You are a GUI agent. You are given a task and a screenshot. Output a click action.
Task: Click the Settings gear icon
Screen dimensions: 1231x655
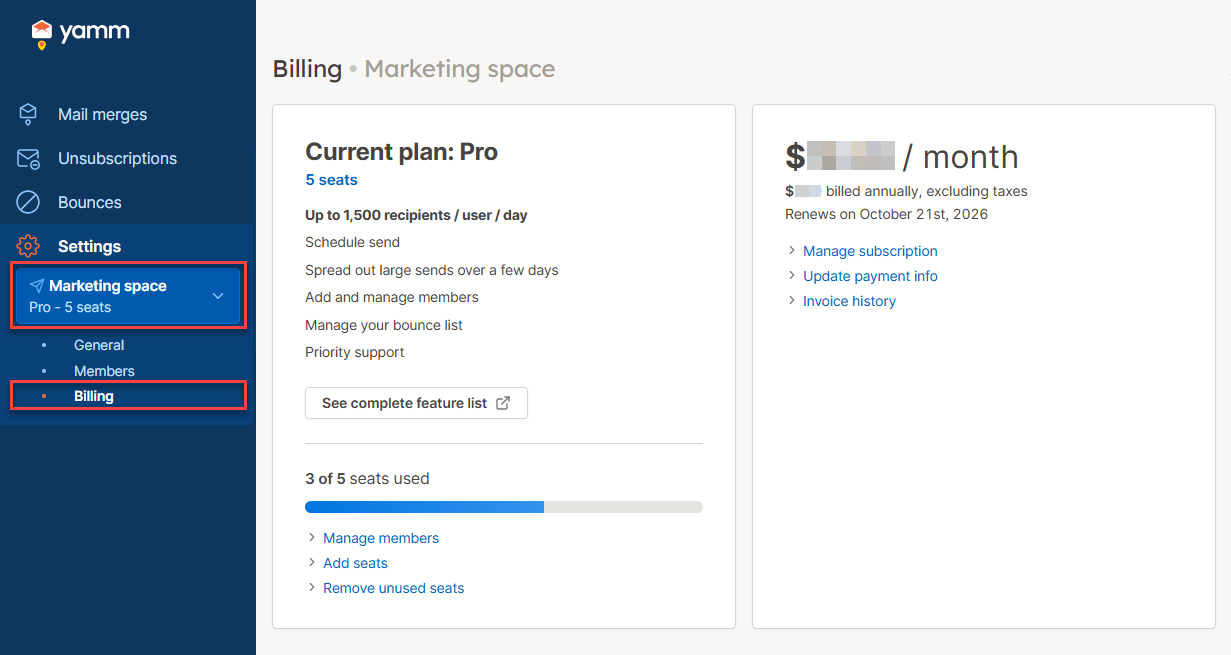29,245
